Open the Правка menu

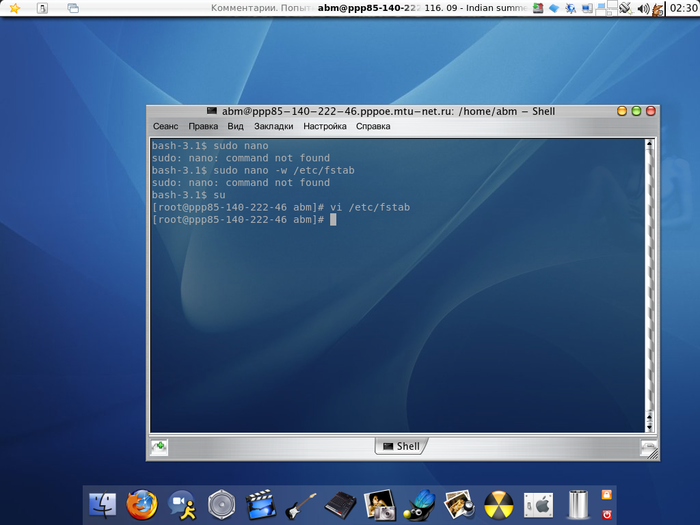[203, 126]
